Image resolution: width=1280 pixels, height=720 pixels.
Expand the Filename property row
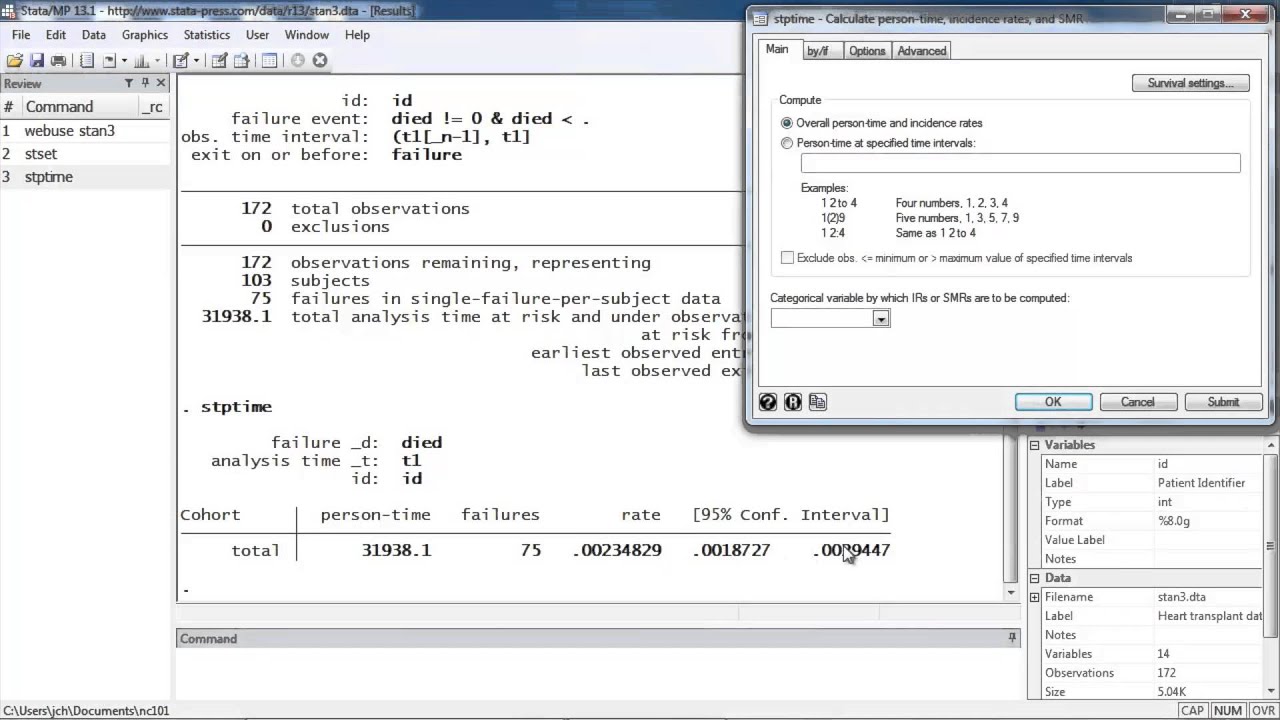(1035, 597)
